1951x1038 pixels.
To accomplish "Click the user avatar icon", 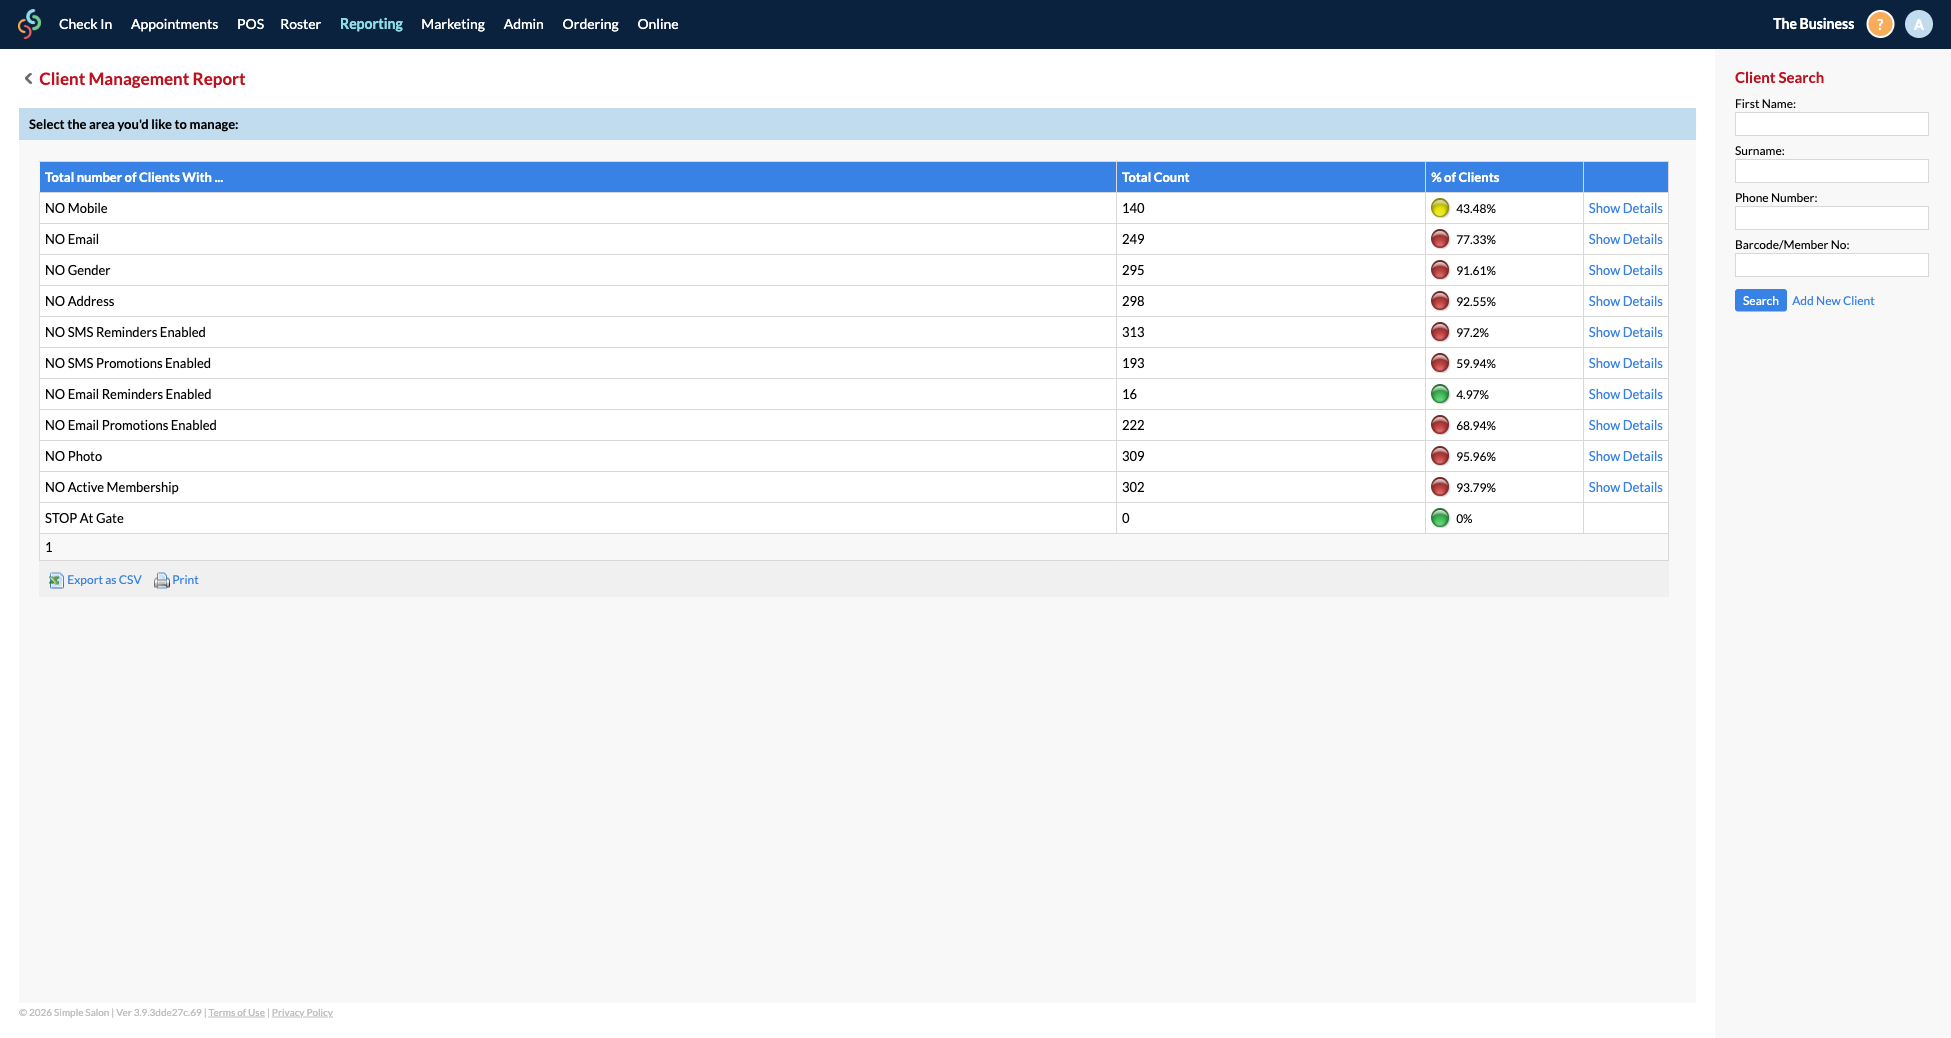I will click(x=1919, y=23).
